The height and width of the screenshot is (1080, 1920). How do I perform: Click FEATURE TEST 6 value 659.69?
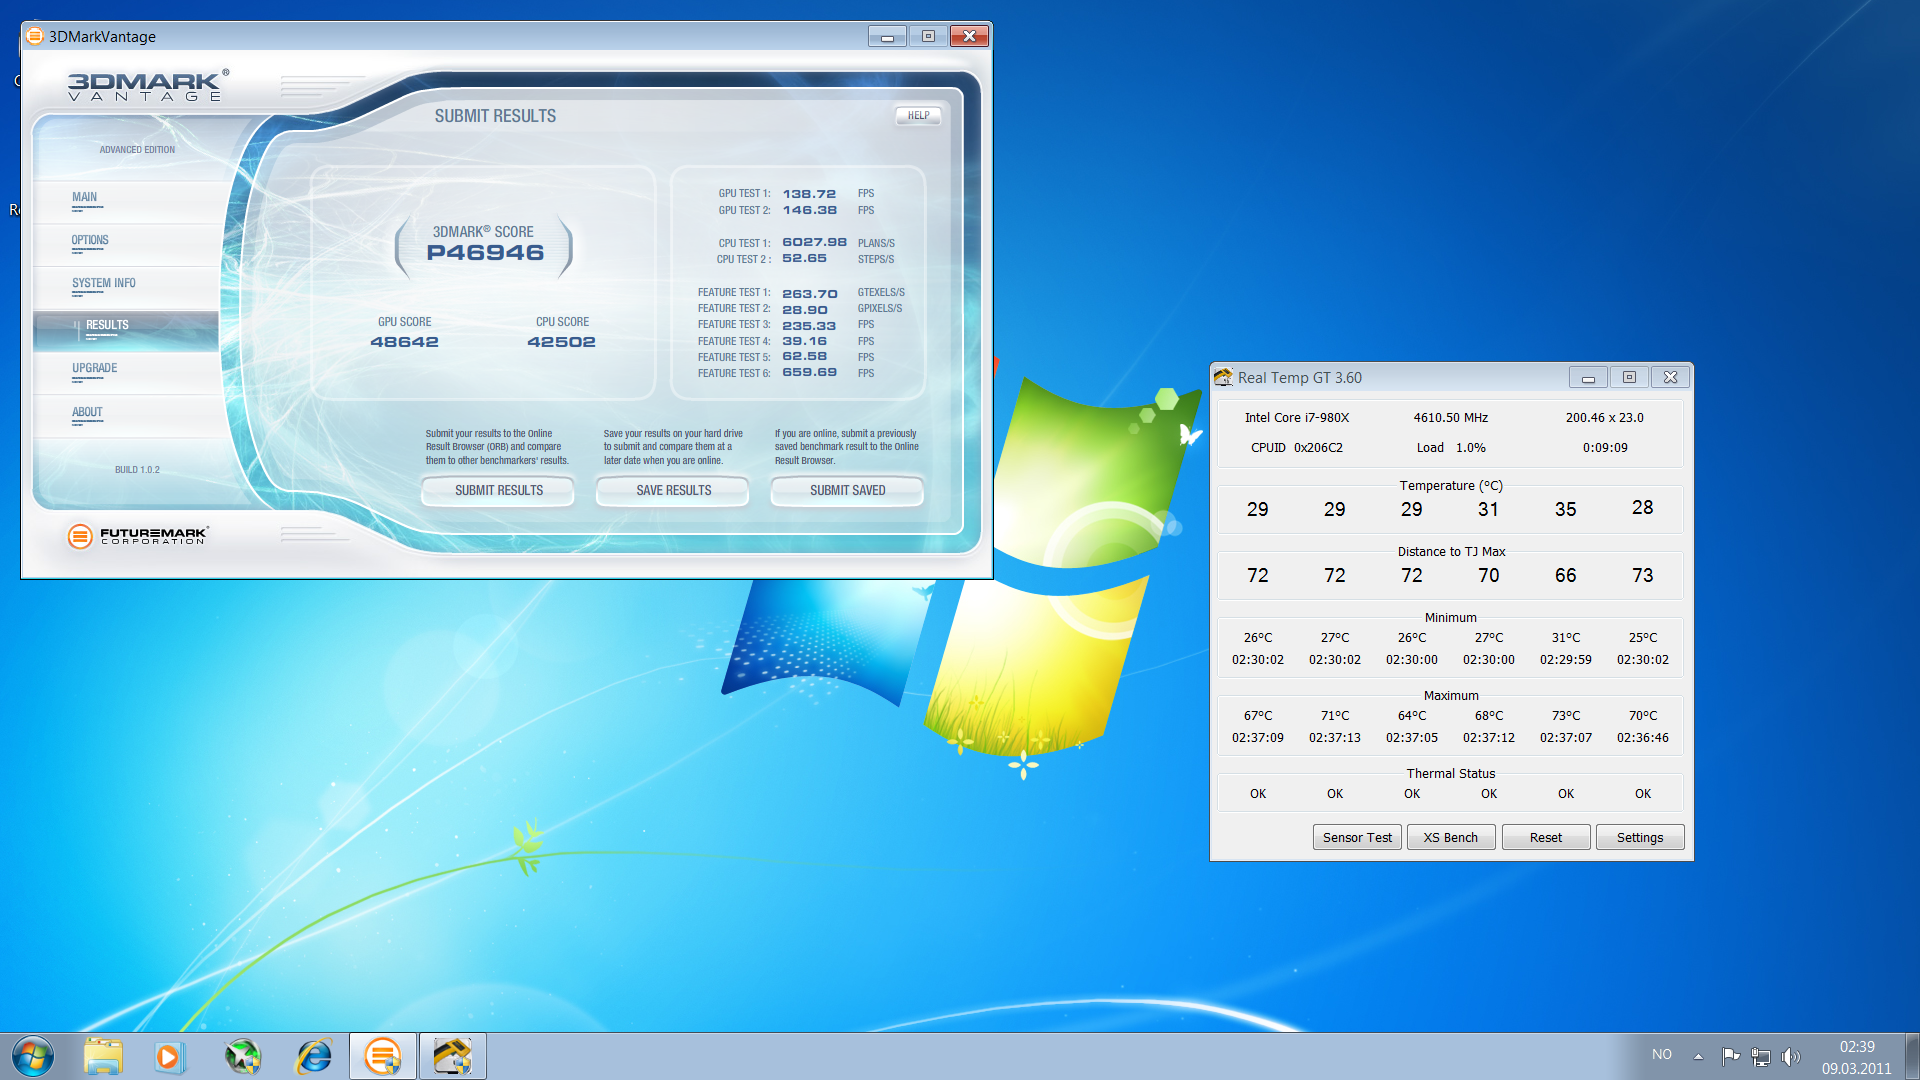click(809, 372)
